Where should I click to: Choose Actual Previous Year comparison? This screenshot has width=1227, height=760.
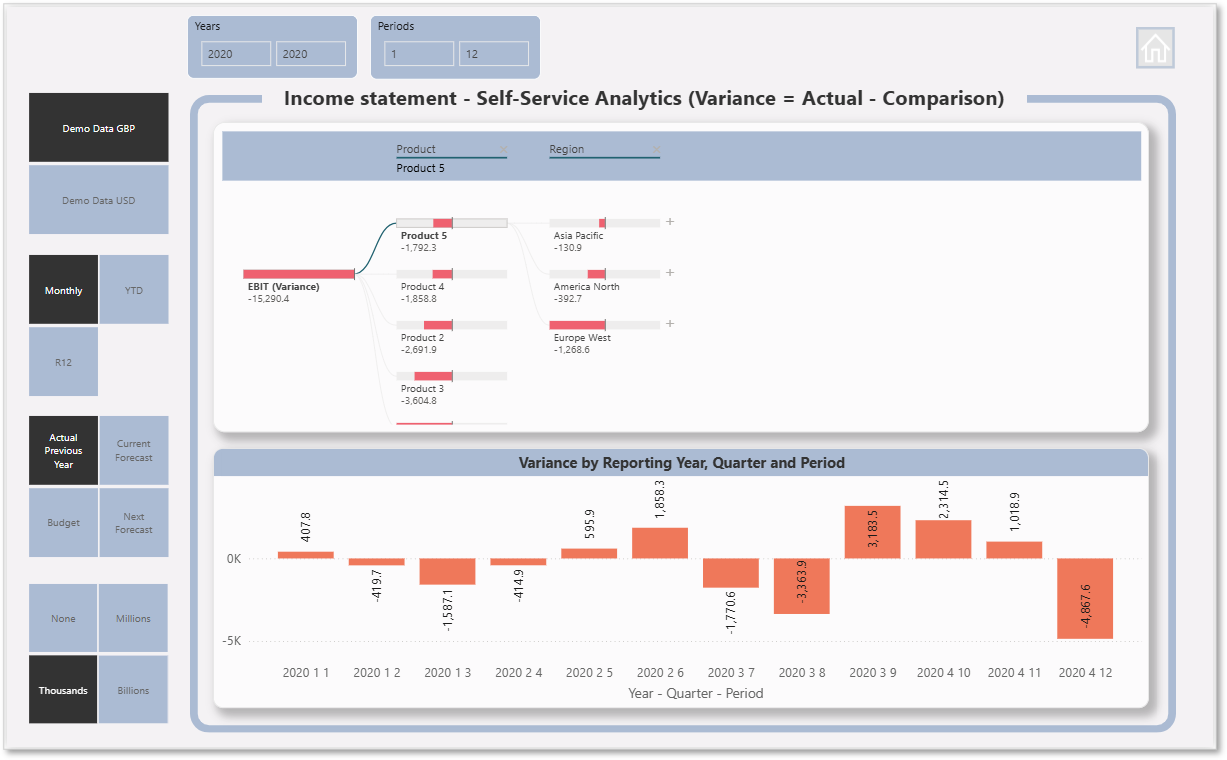tap(64, 451)
